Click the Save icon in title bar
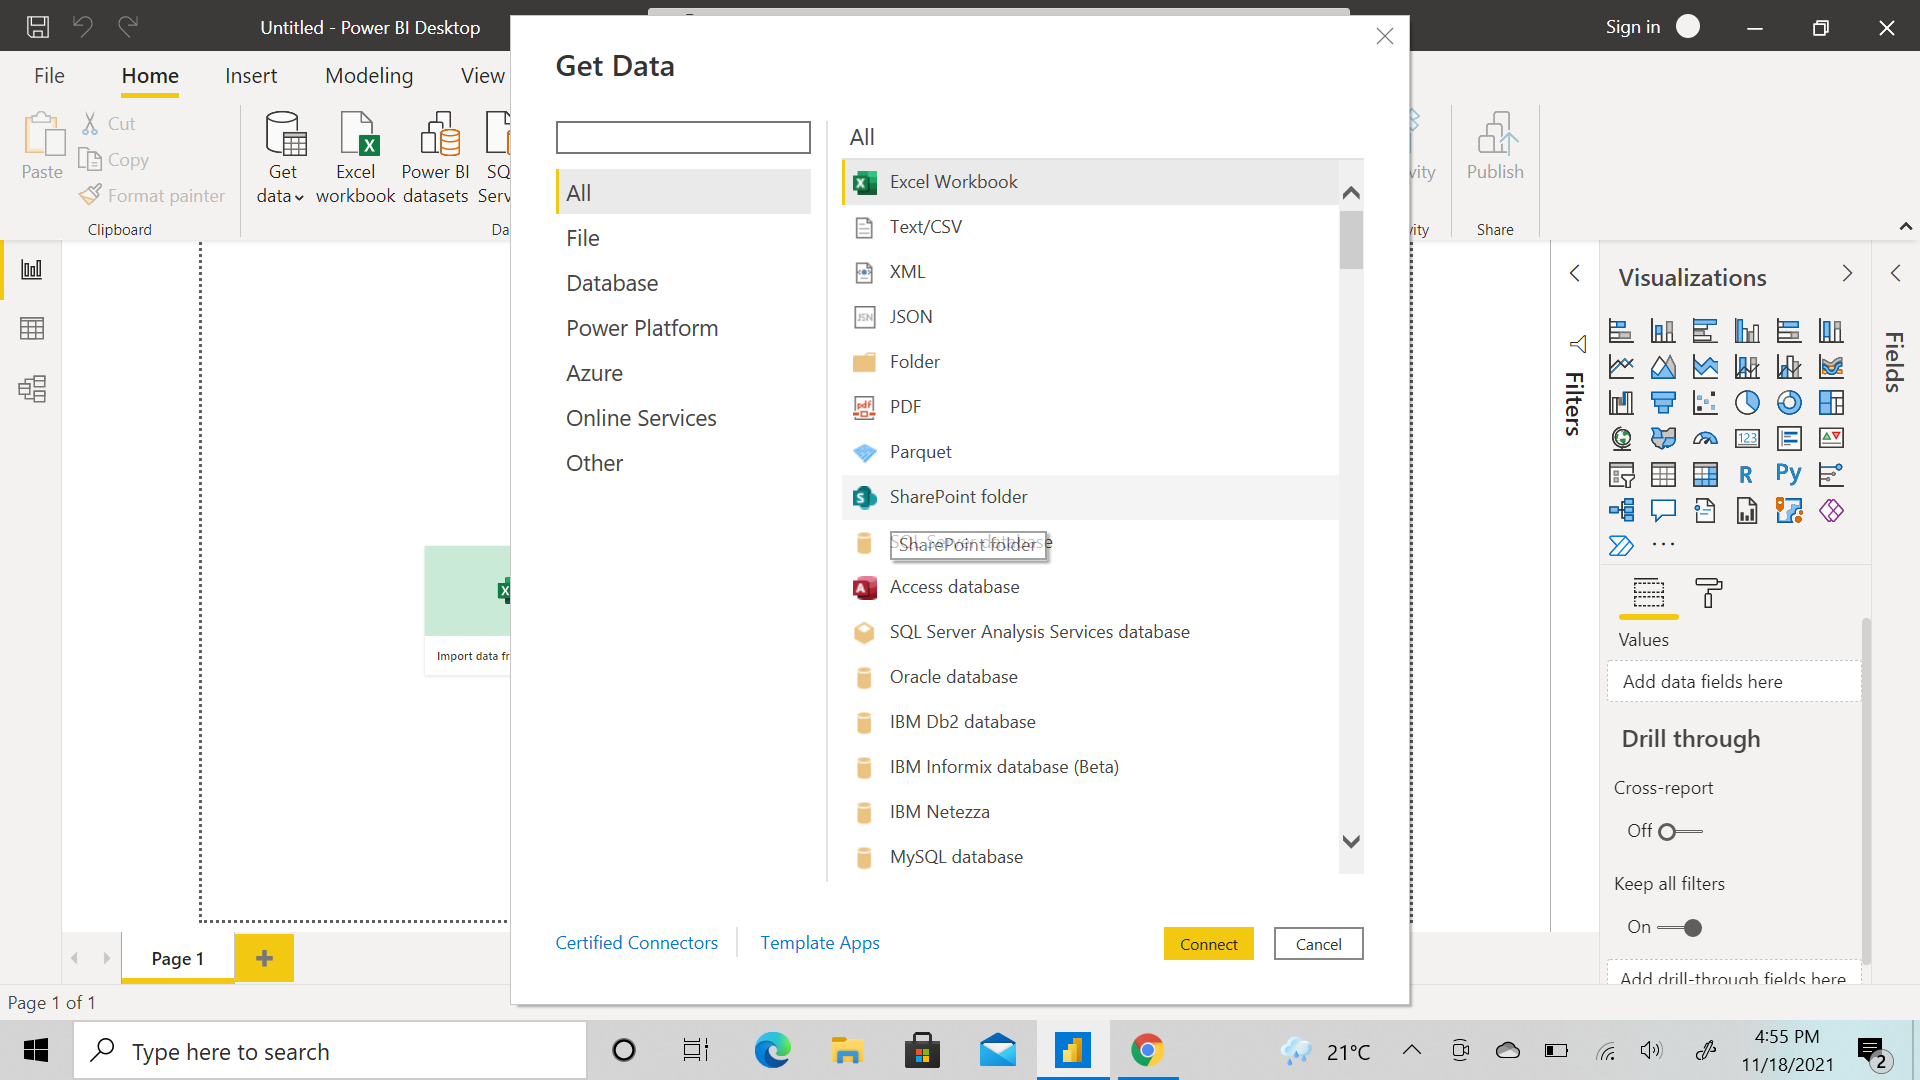This screenshot has height=1080, width=1920. click(x=38, y=27)
